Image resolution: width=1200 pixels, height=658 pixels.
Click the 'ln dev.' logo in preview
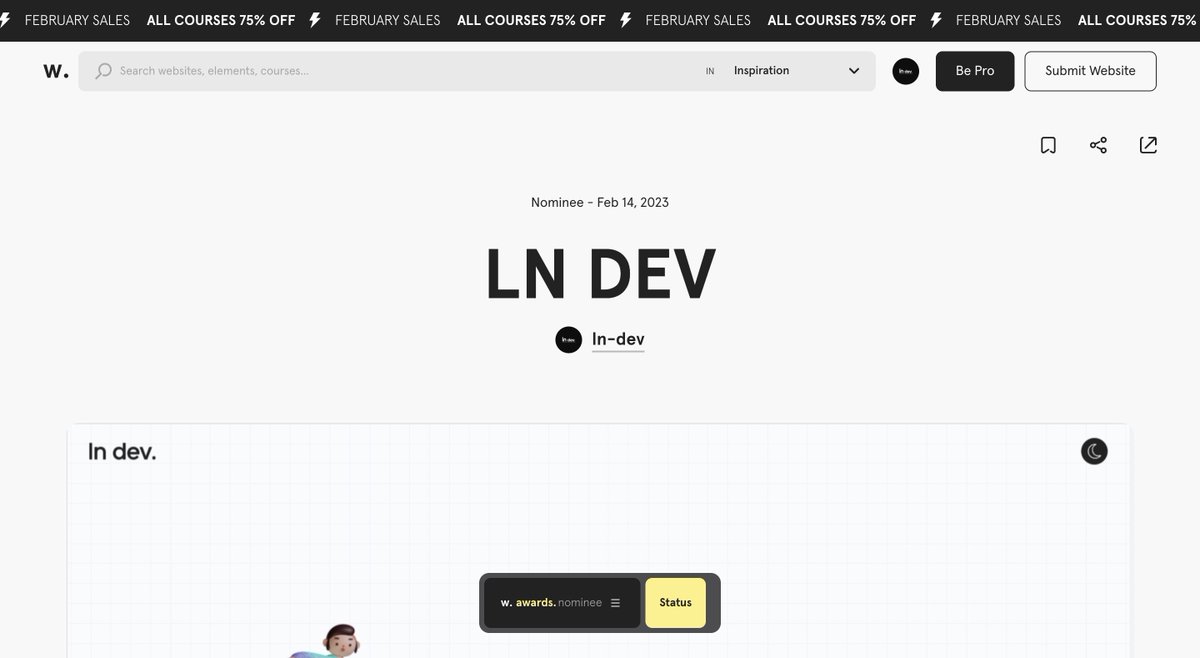[122, 451]
